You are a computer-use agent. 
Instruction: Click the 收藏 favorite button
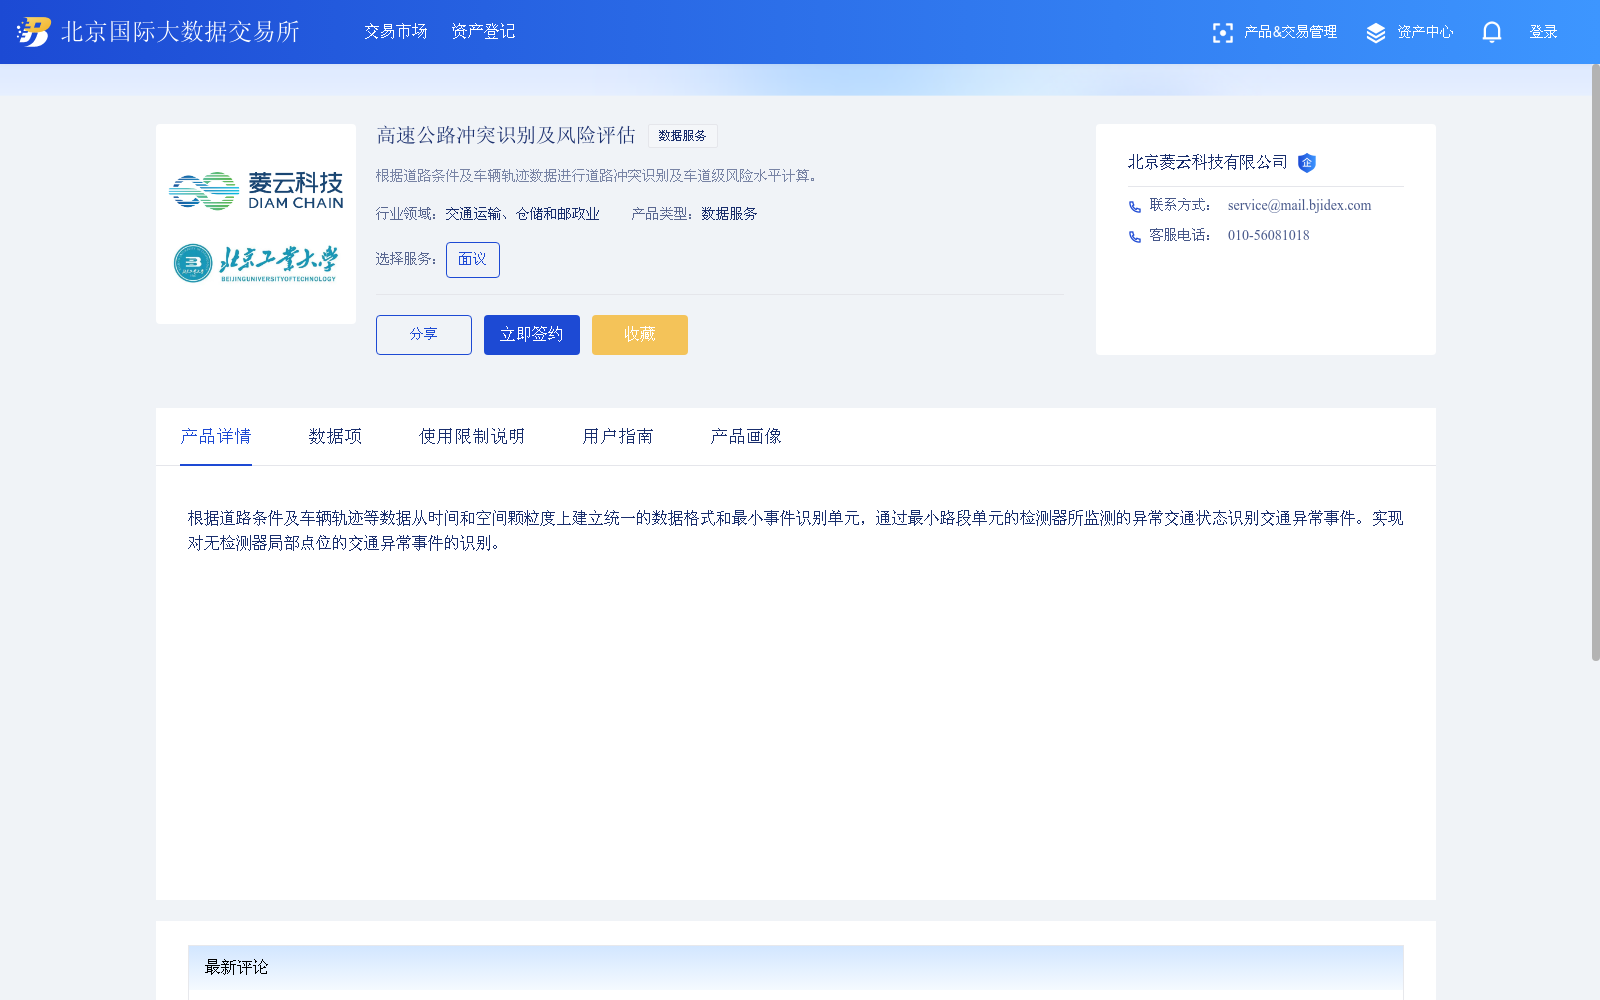click(640, 335)
